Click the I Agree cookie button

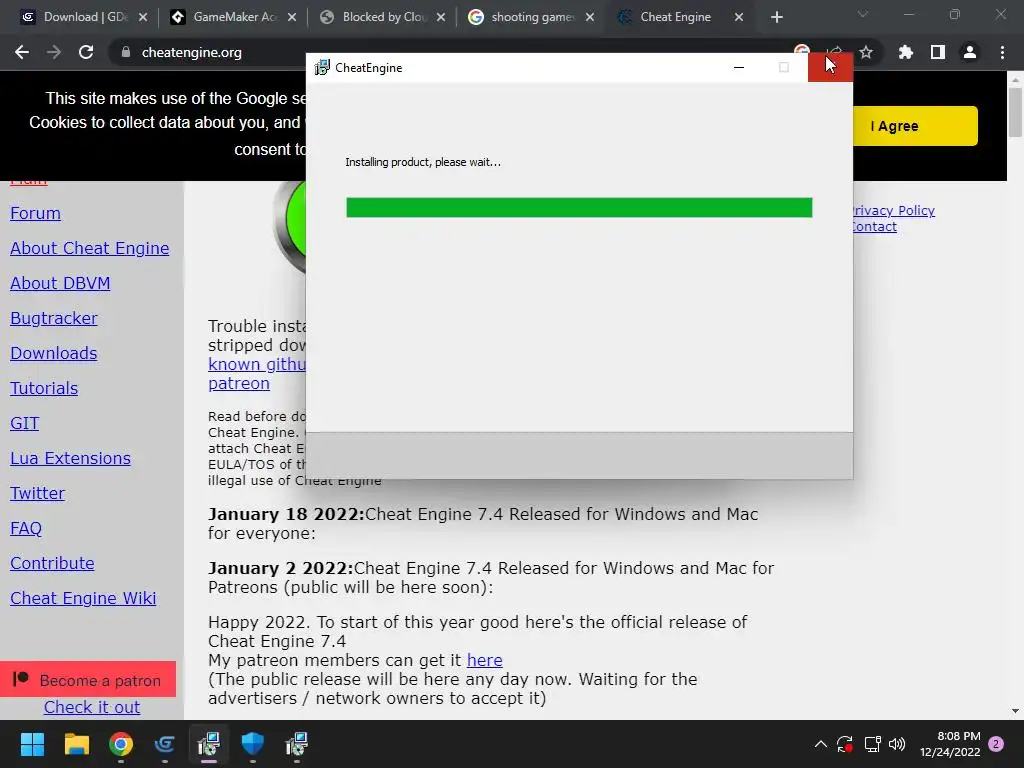914,126
